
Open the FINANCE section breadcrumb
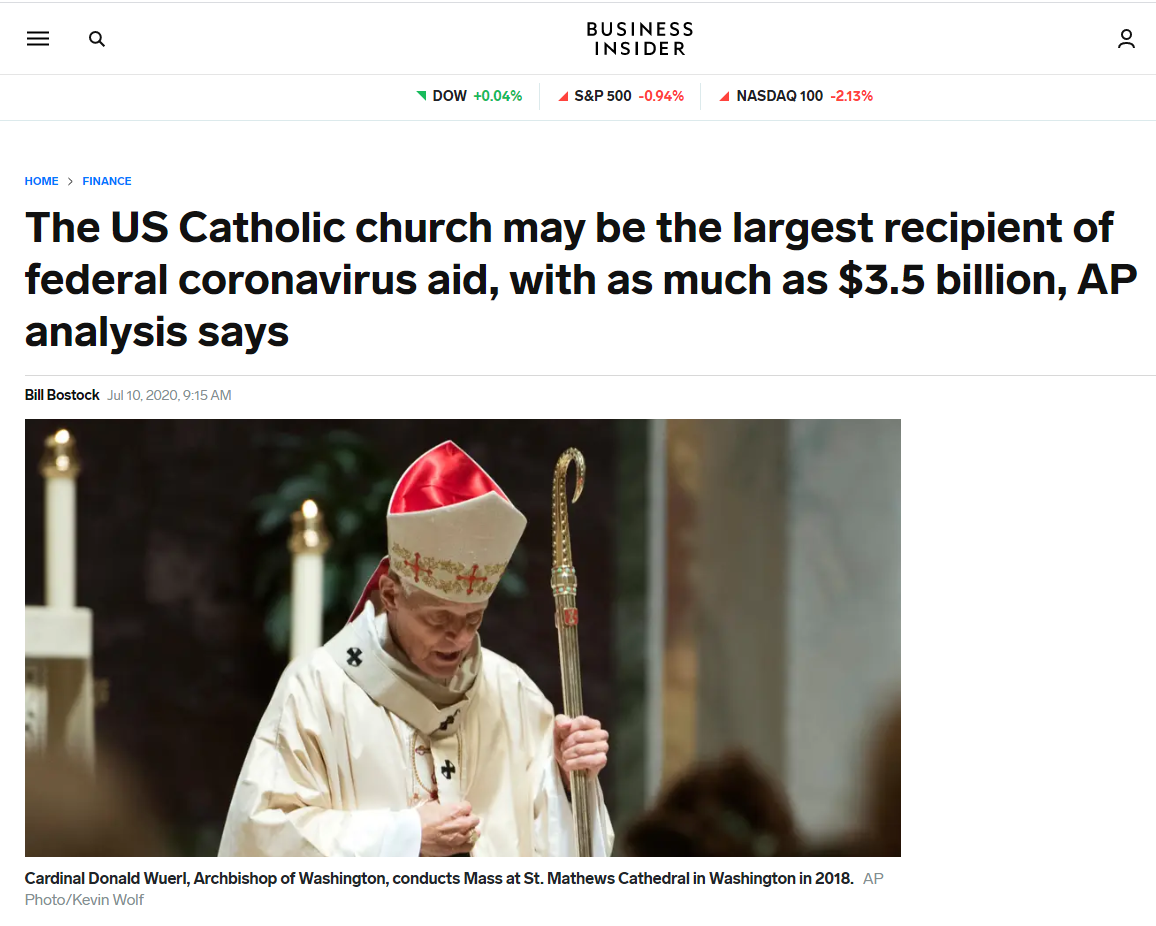click(107, 181)
